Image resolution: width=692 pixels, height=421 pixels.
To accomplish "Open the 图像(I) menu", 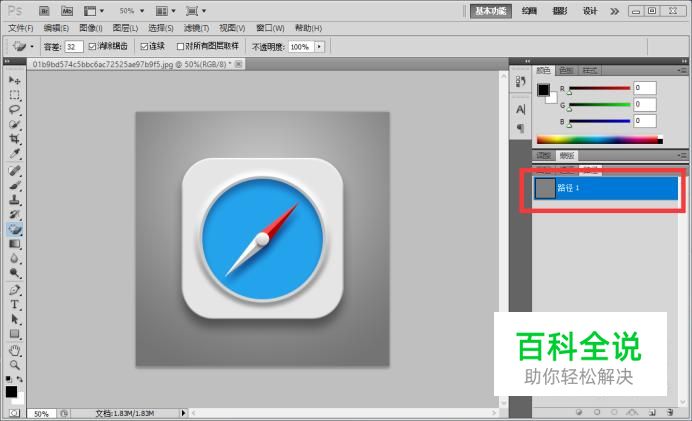I will [x=90, y=28].
